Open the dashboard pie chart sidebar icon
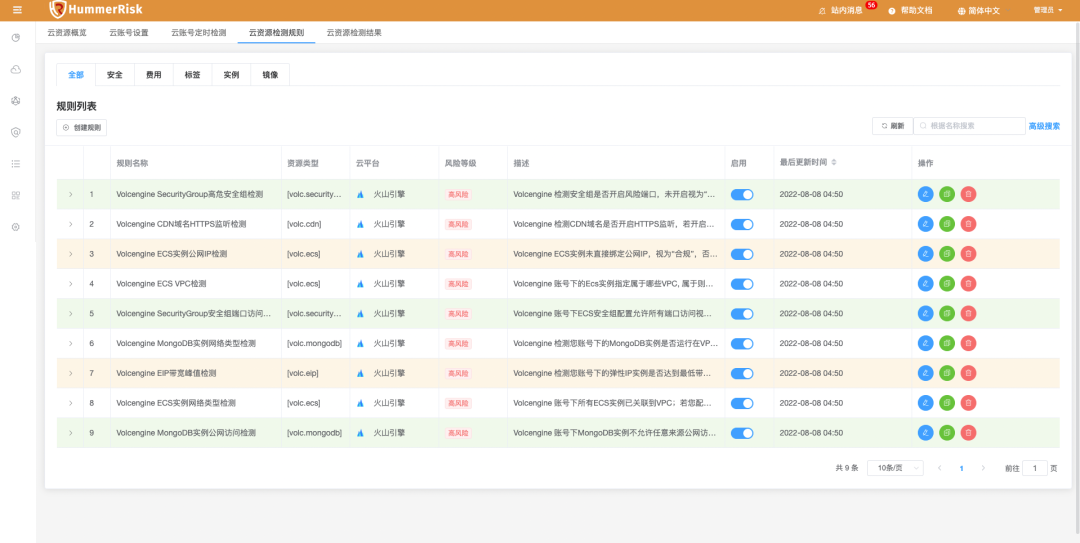Viewport: 1080px width, 543px height. pos(16,37)
